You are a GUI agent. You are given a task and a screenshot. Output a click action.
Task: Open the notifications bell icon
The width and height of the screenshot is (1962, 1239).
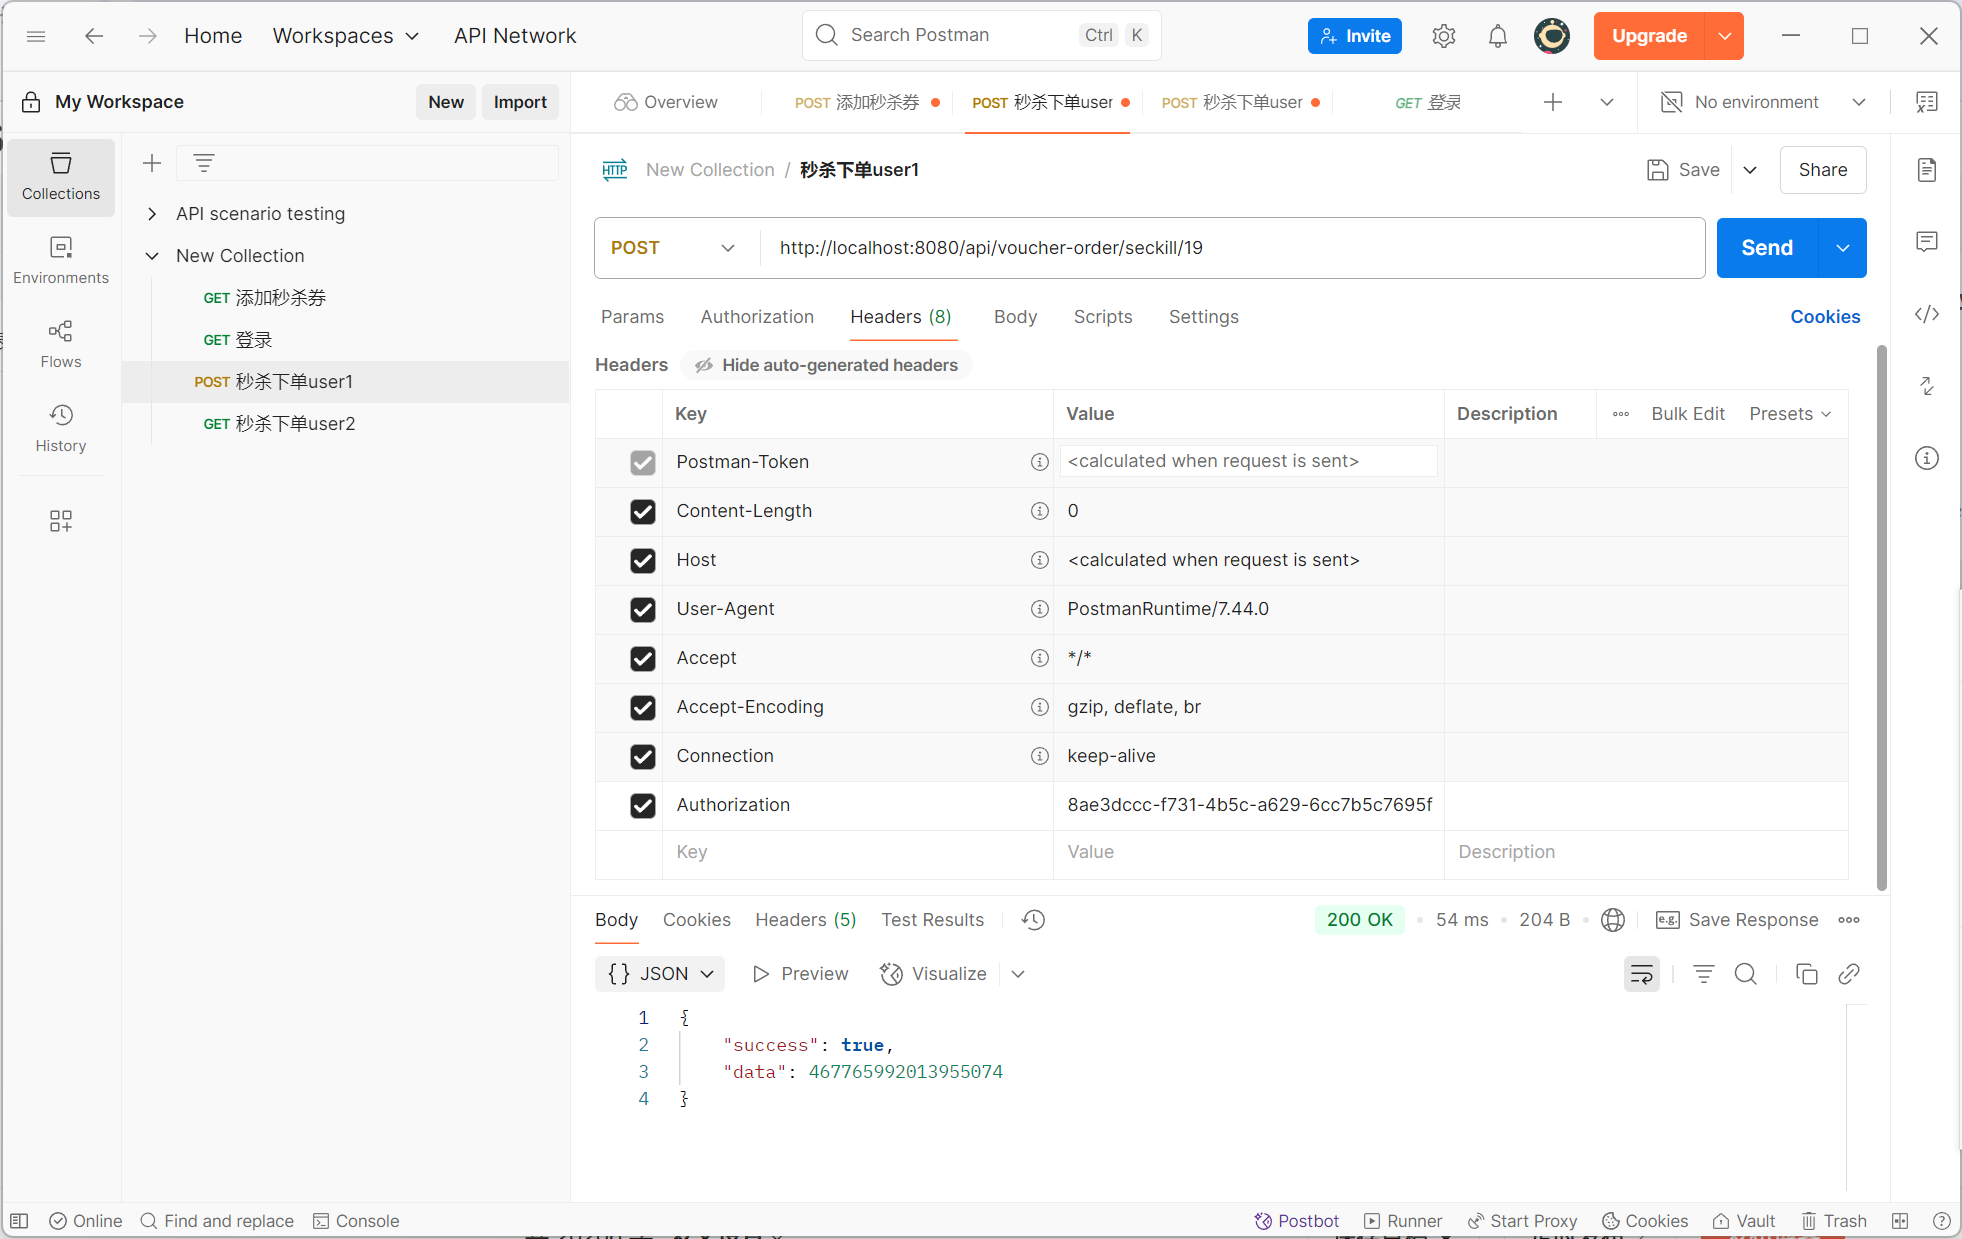click(1497, 36)
